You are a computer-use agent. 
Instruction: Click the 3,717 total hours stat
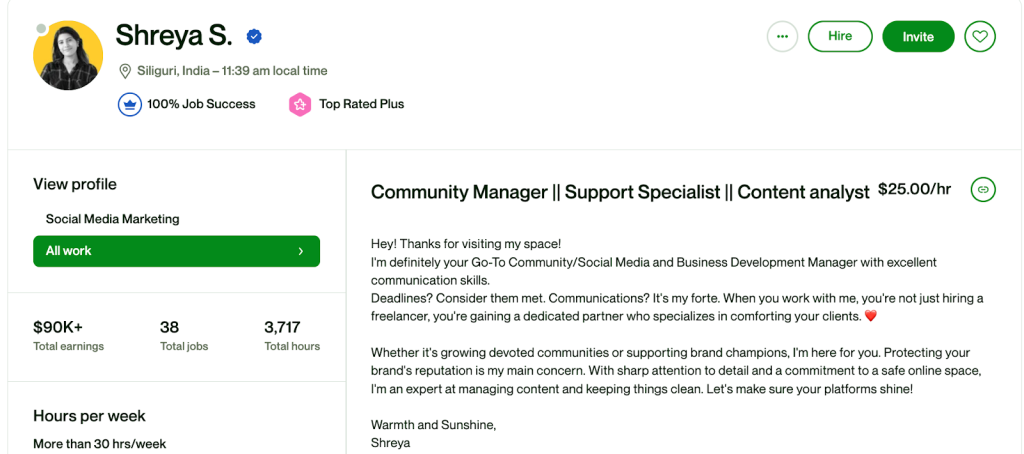point(281,327)
